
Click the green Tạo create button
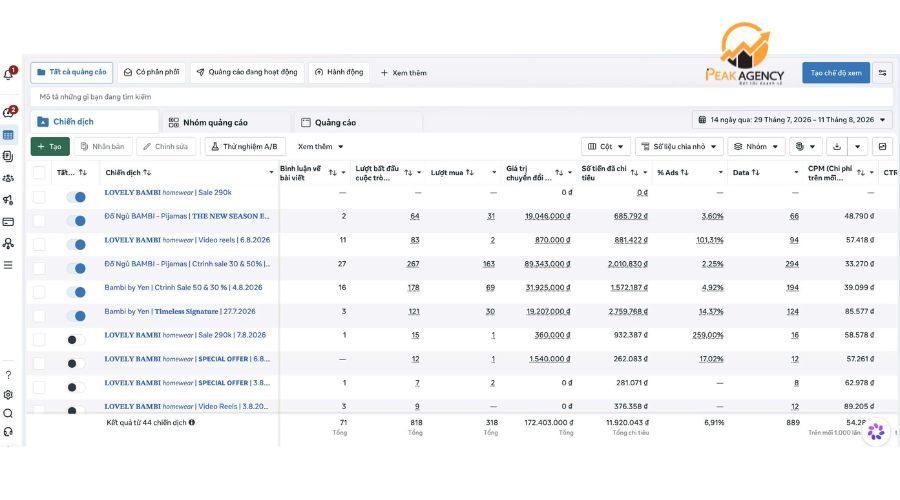tap(50, 146)
